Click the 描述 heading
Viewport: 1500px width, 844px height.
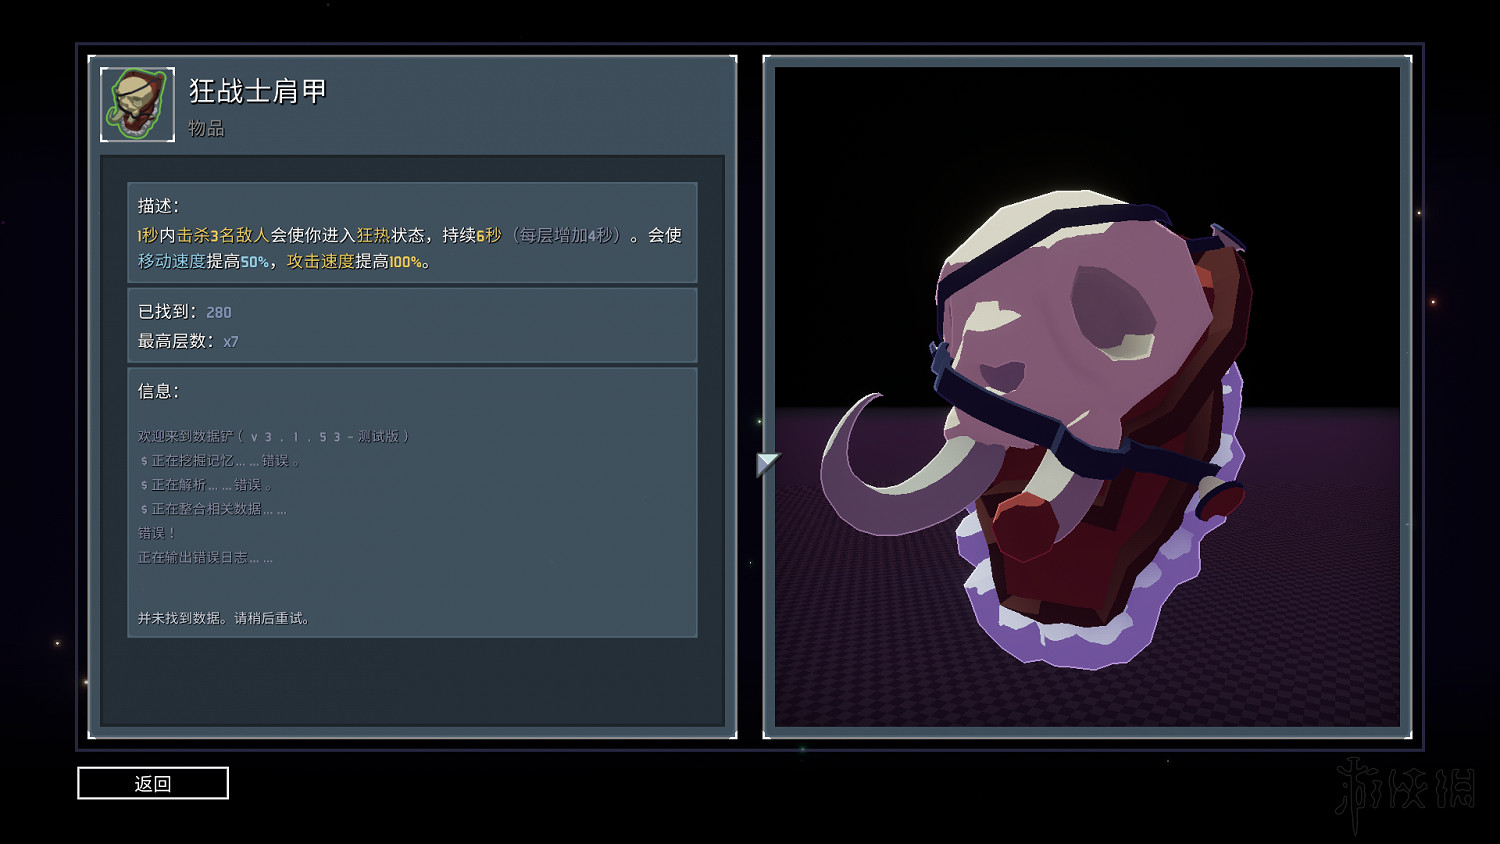click(x=158, y=206)
